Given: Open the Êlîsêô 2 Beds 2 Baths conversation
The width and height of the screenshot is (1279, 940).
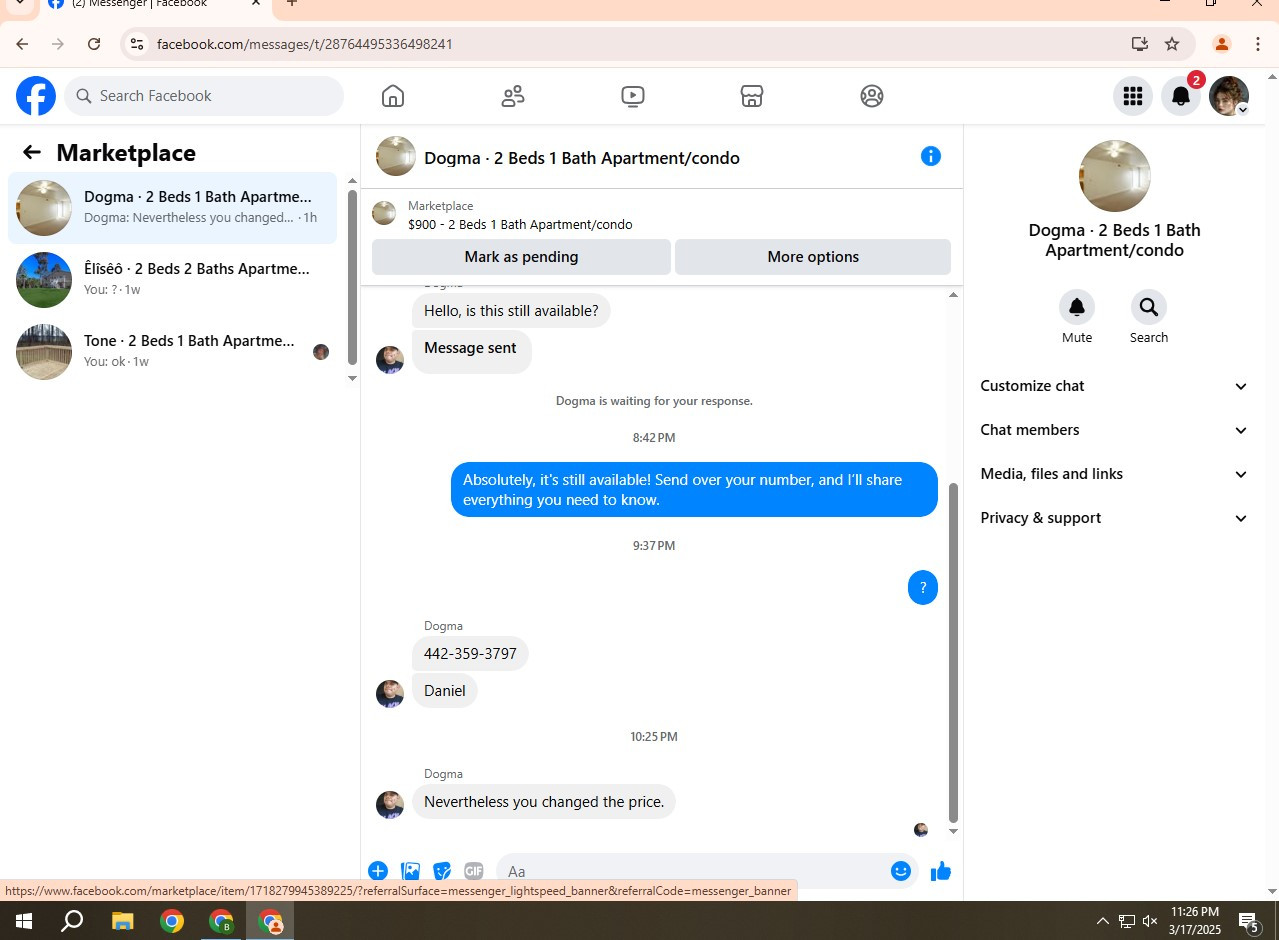Looking at the screenshot, I should pos(172,280).
